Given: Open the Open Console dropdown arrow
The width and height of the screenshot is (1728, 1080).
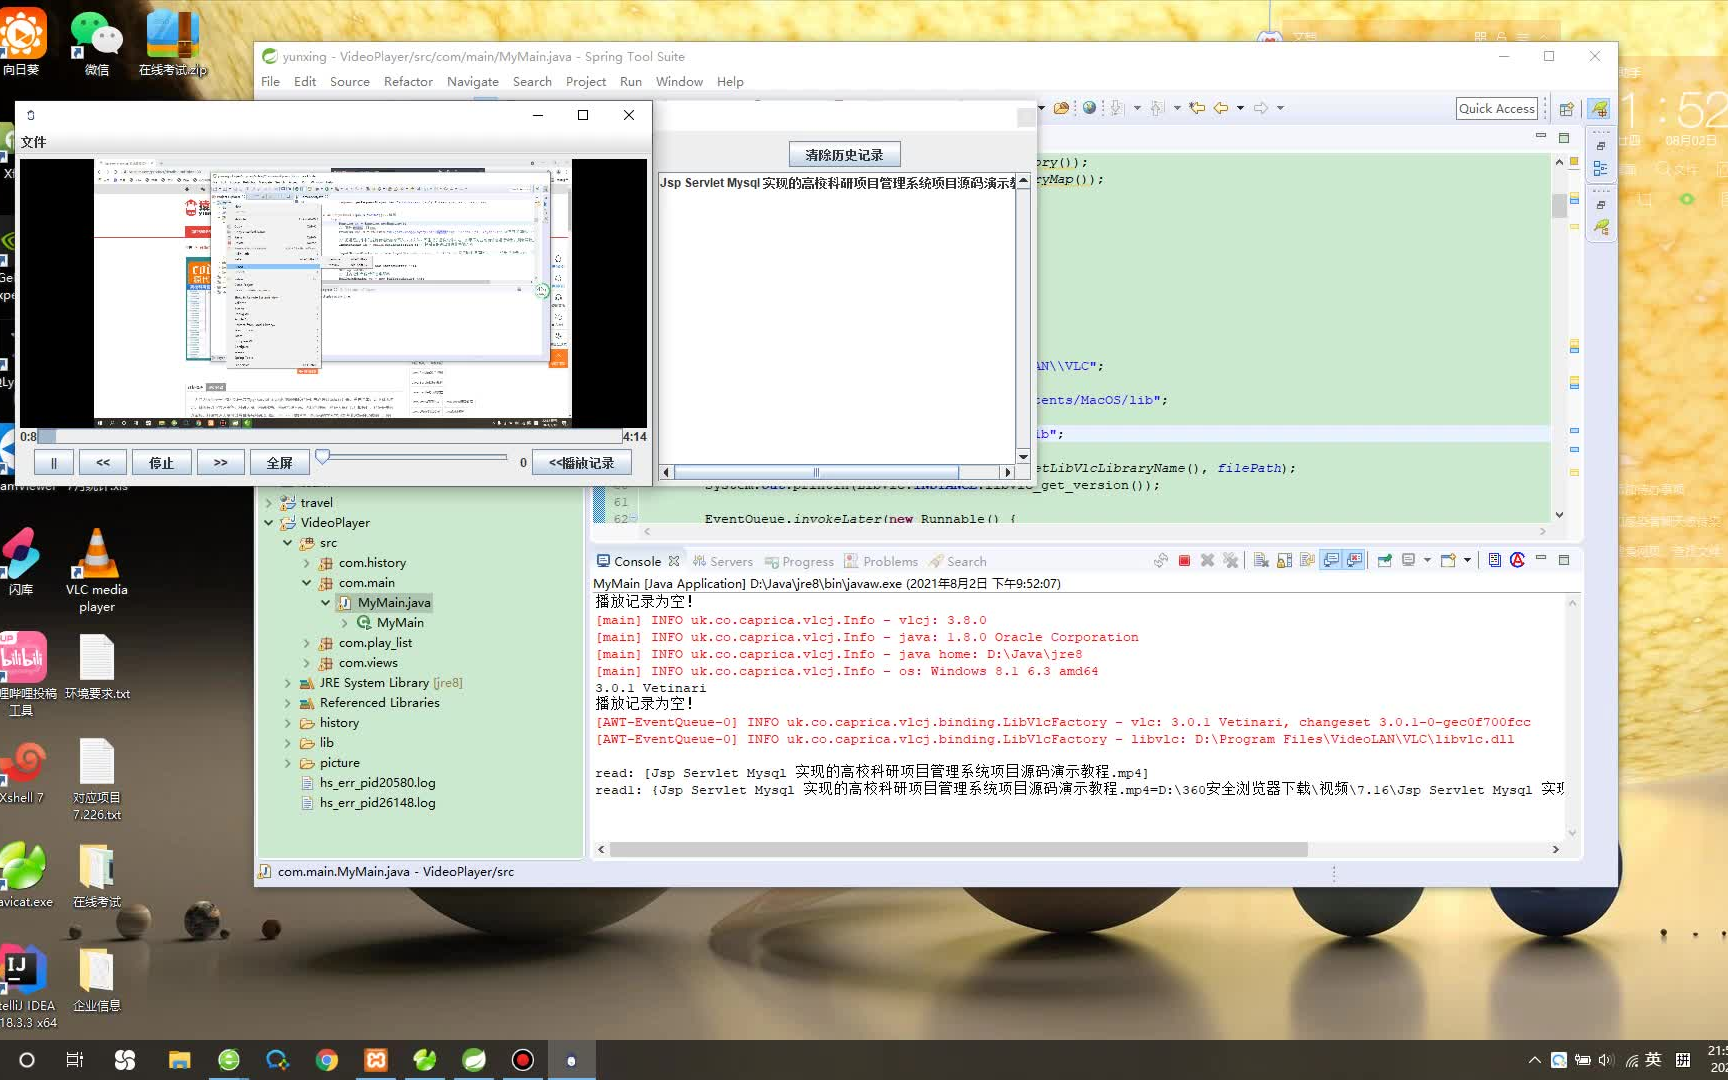Looking at the screenshot, I should coord(1467,561).
